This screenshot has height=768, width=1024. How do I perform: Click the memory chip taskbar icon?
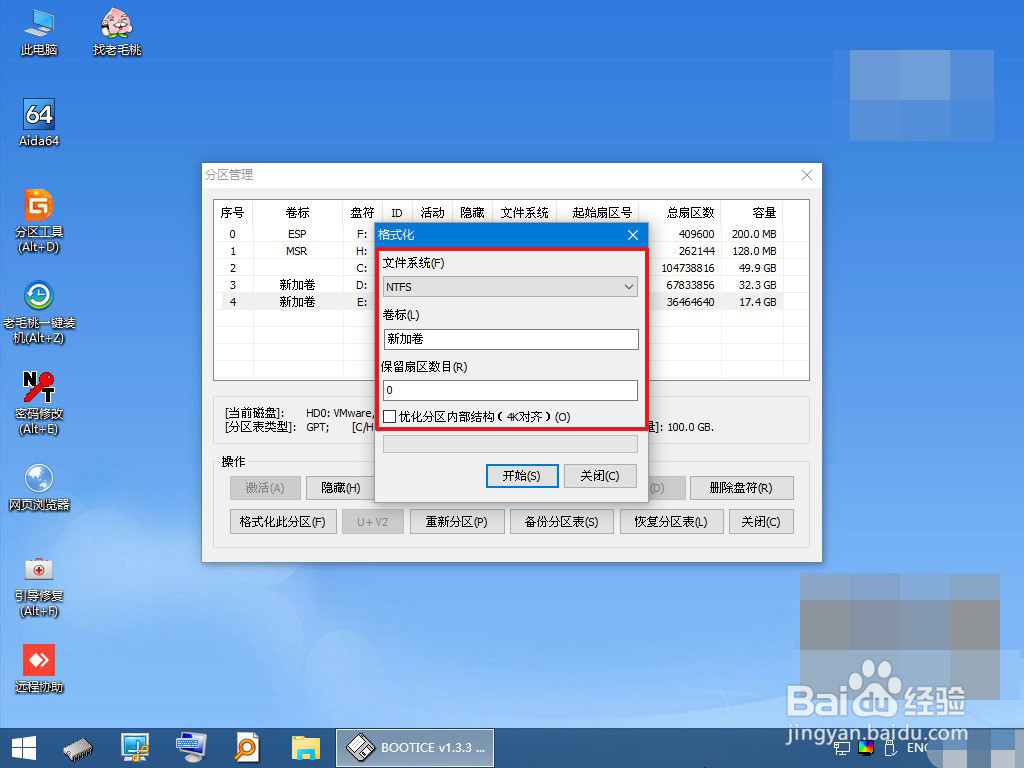(x=78, y=748)
